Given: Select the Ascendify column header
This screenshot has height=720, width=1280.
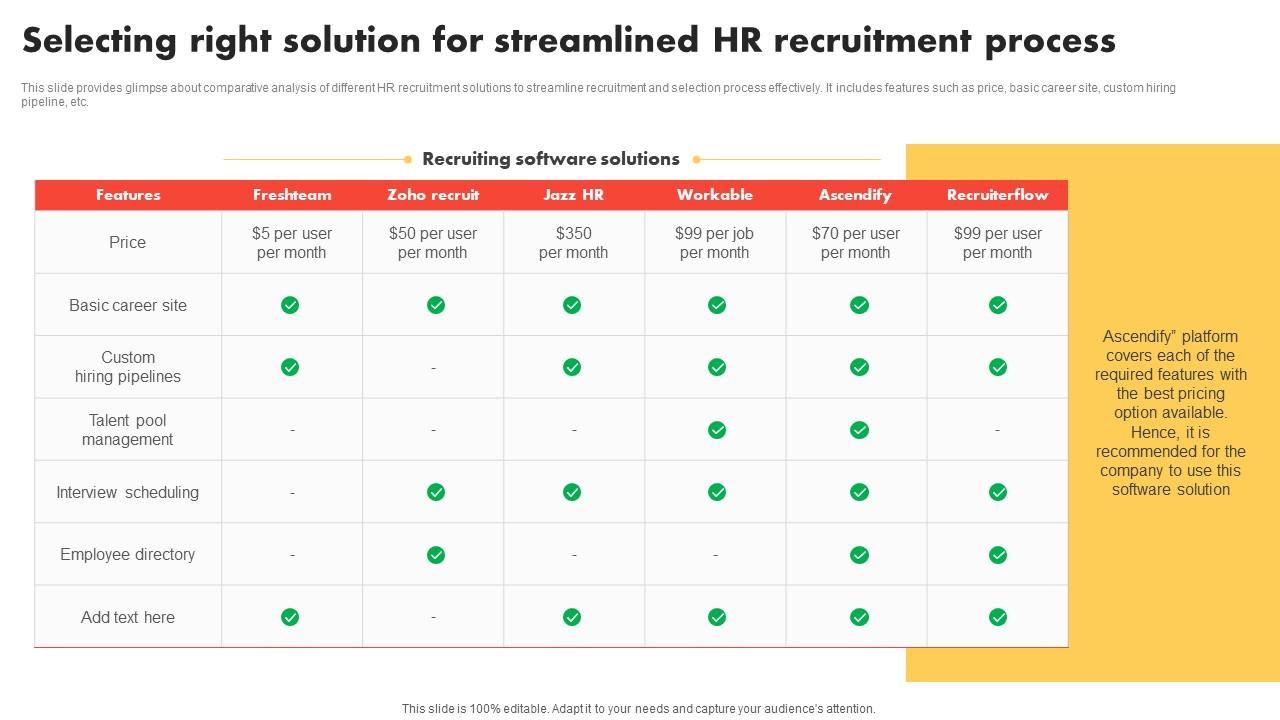Looking at the screenshot, I should pos(856,195).
